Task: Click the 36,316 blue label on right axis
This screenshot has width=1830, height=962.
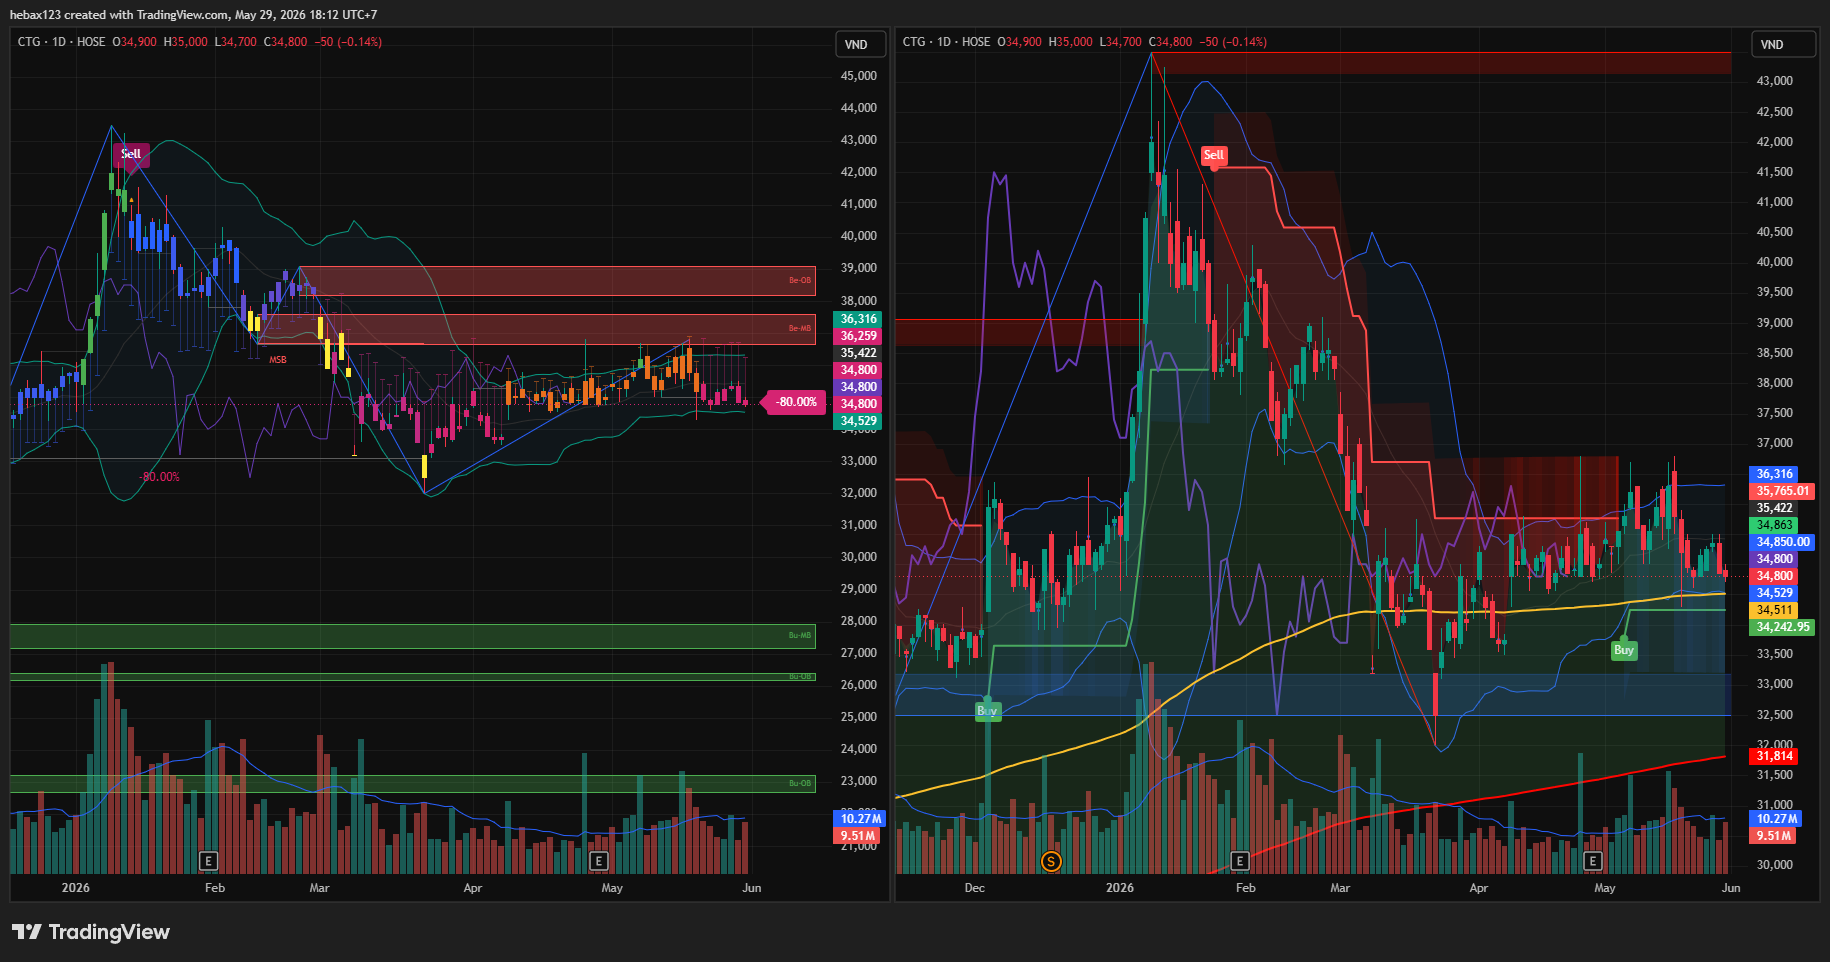Action: pyautogui.click(x=1774, y=474)
